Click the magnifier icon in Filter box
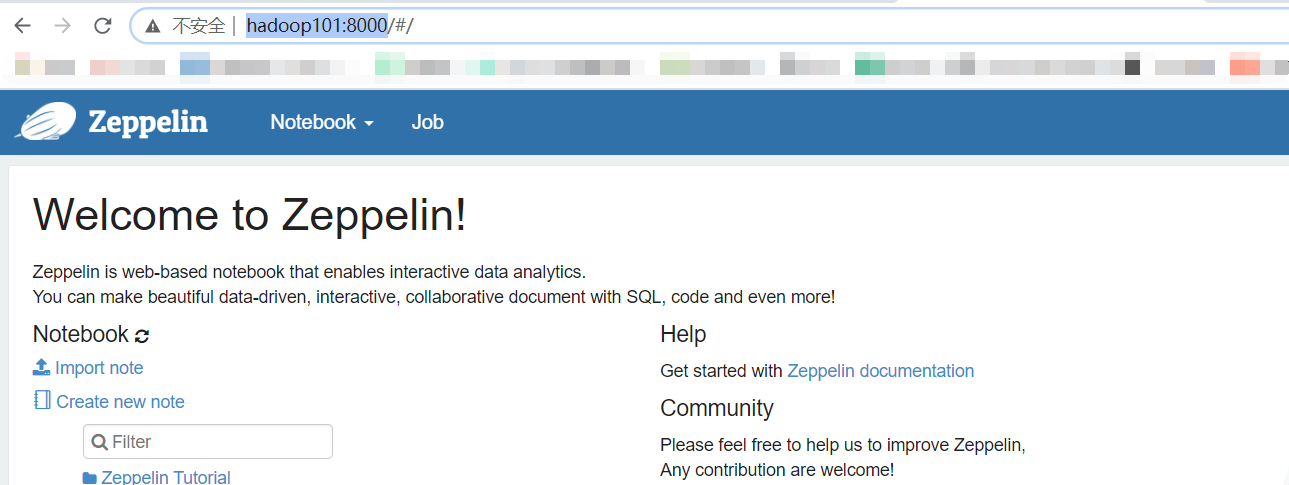 click(x=100, y=442)
